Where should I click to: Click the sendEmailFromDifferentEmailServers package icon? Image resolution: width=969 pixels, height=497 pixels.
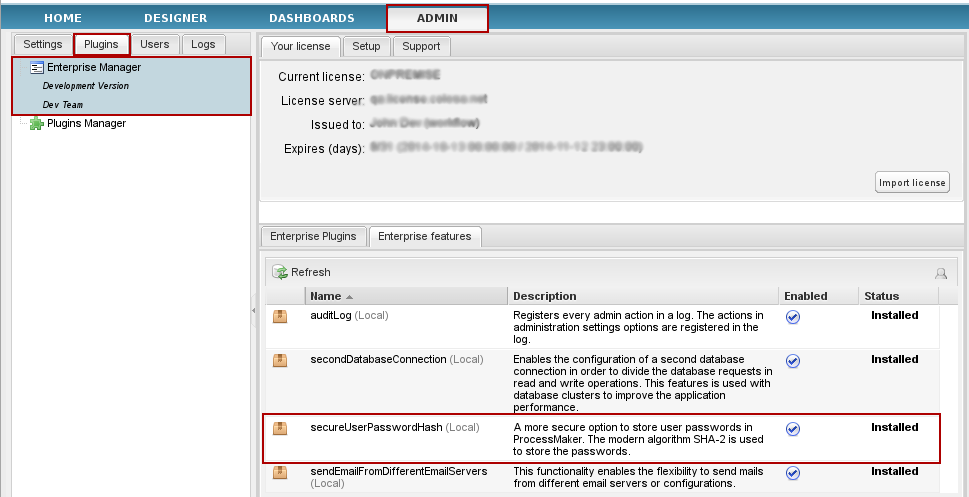point(280,472)
